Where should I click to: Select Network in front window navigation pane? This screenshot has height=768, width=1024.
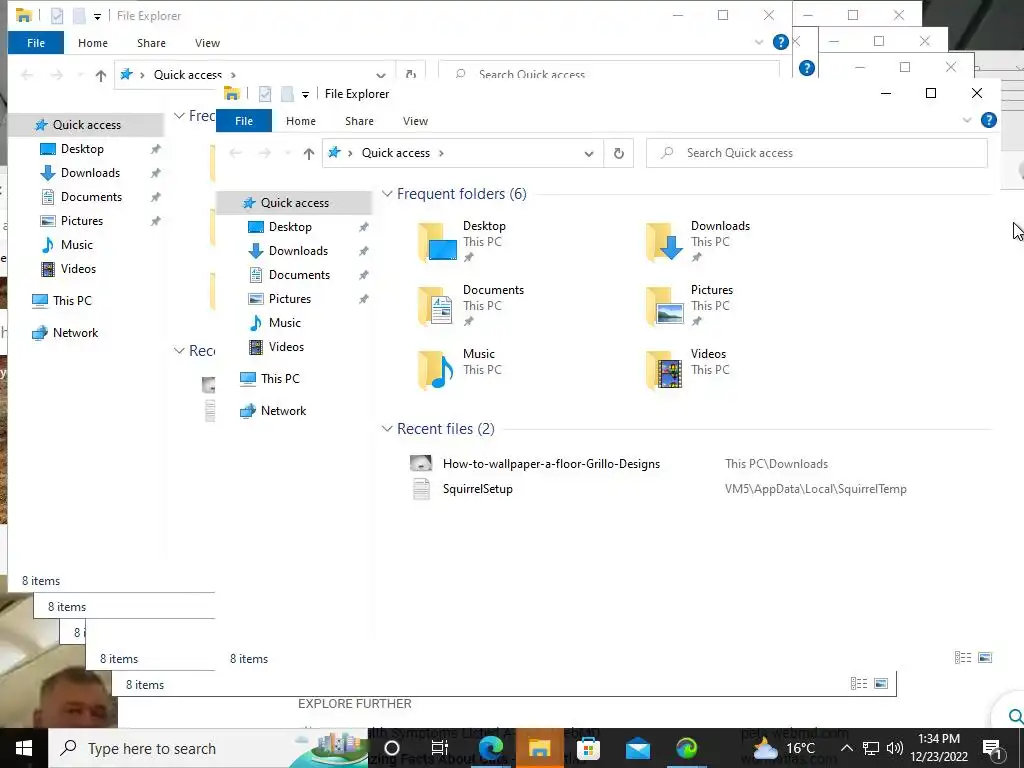283,411
